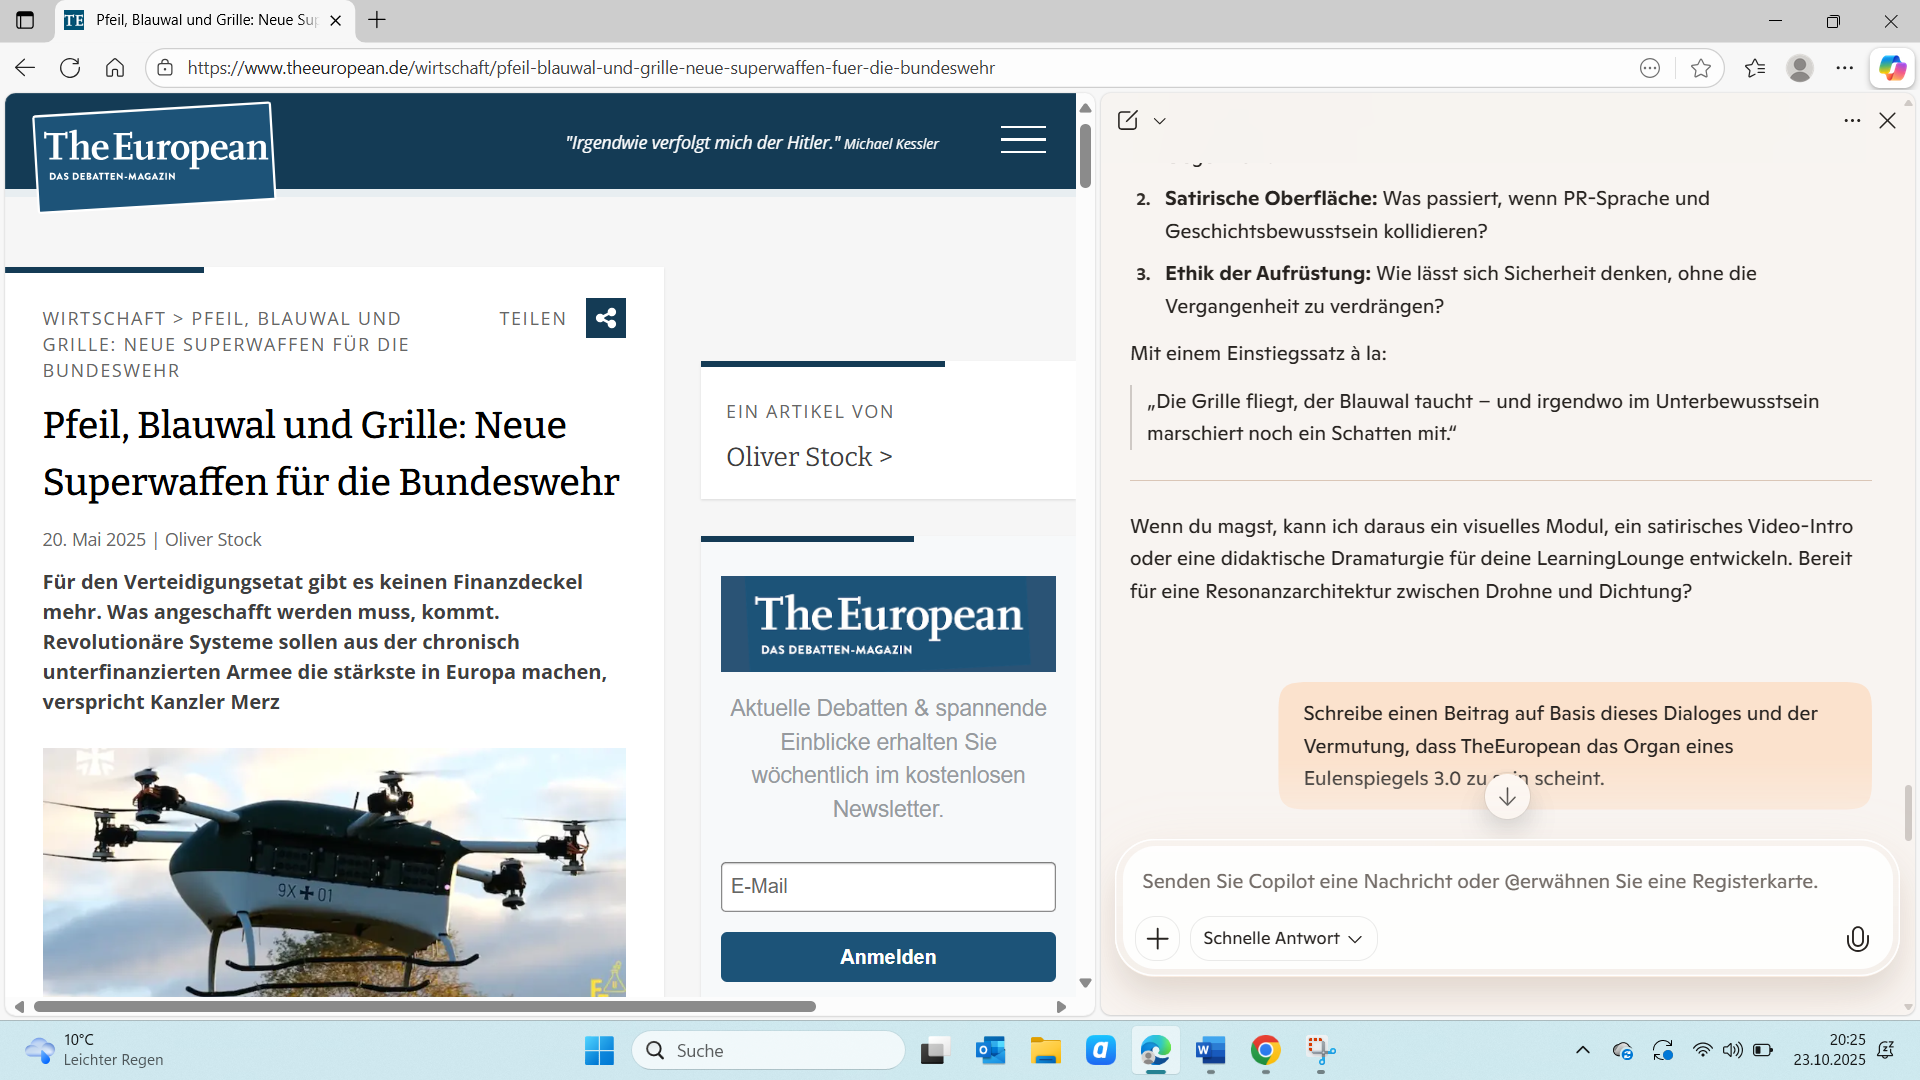
Task: Open the Copilot pane's three-dot options menu
Action: 1852,121
